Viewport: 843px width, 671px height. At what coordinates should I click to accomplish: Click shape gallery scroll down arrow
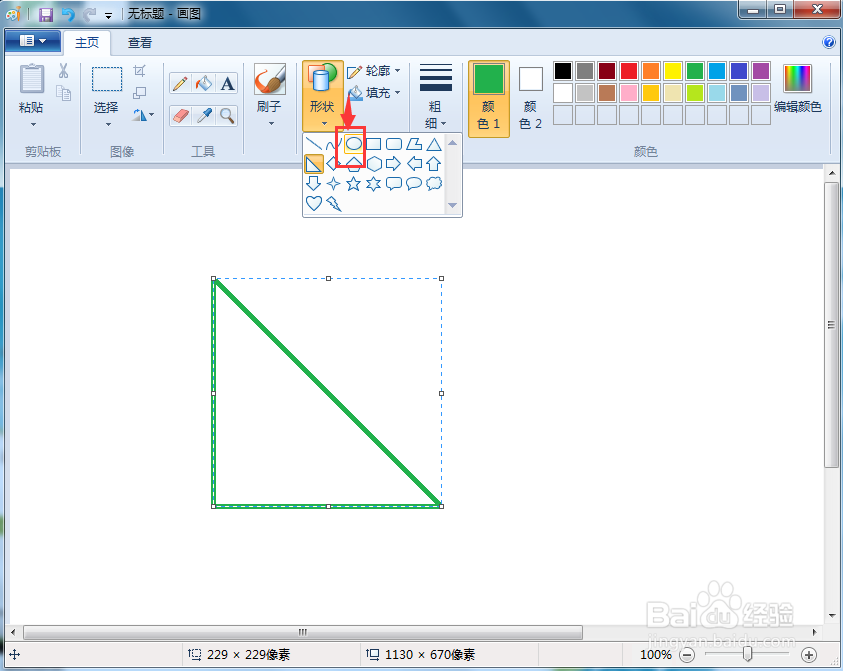click(452, 205)
